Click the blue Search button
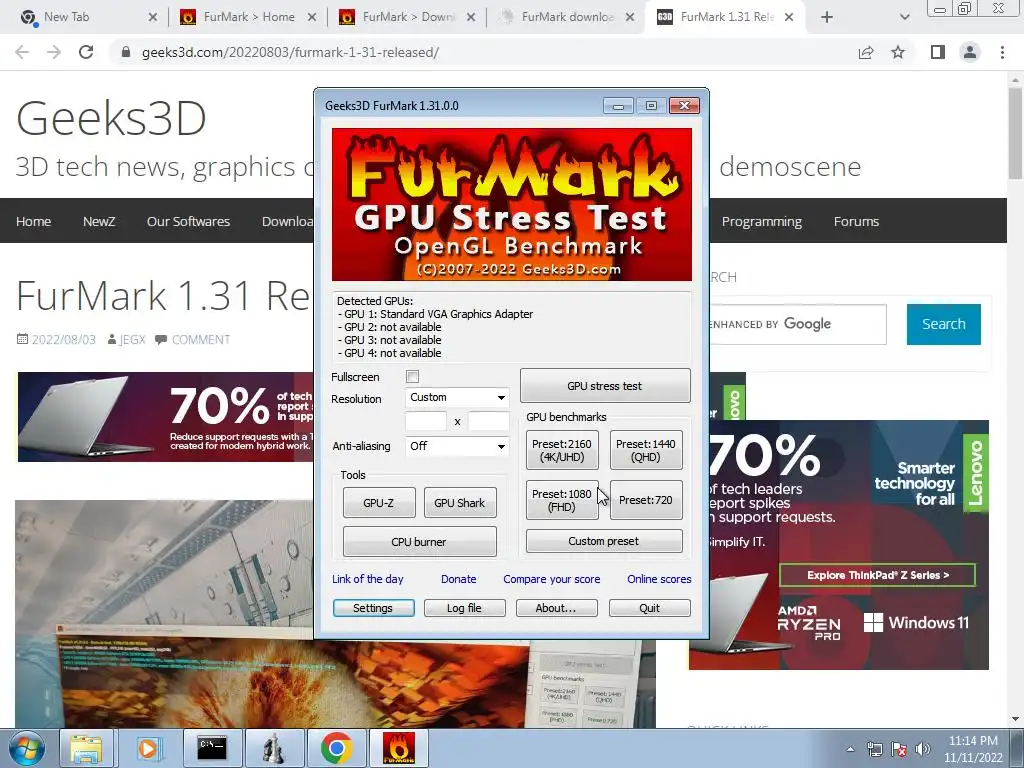This screenshot has width=1024, height=768. click(944, 324)
